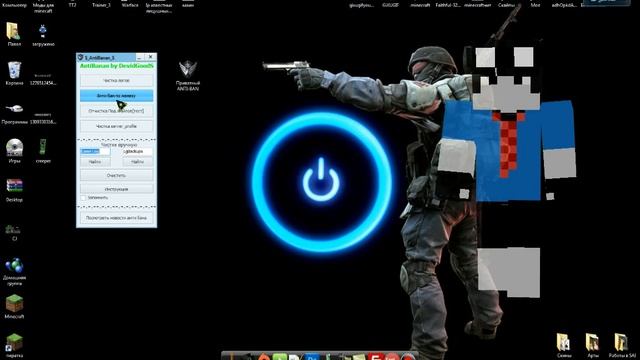Click the Чистка логов button

point(116,80)
